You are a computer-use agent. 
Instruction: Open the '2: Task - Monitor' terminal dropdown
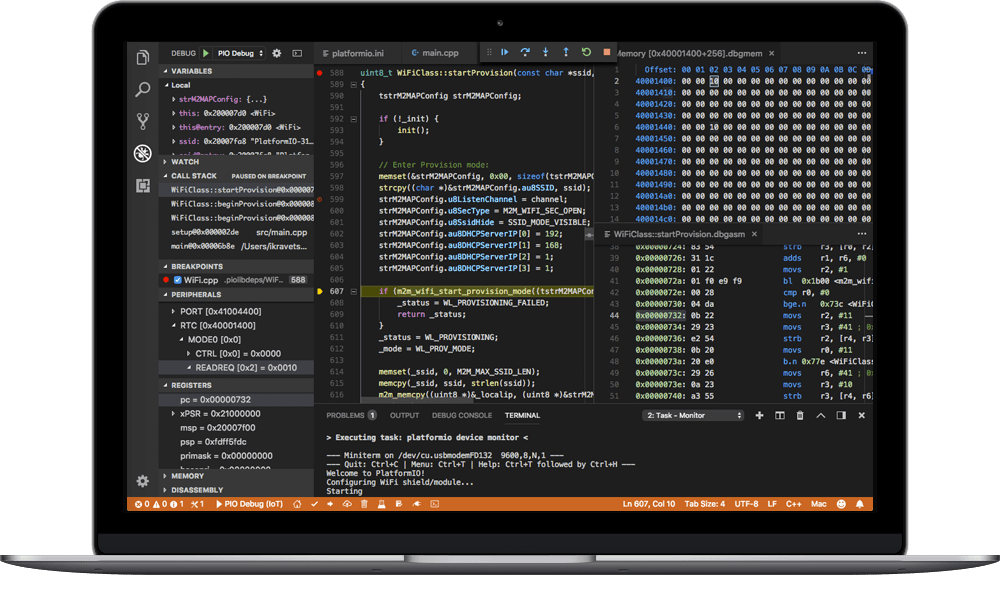[x=693, y=416]
